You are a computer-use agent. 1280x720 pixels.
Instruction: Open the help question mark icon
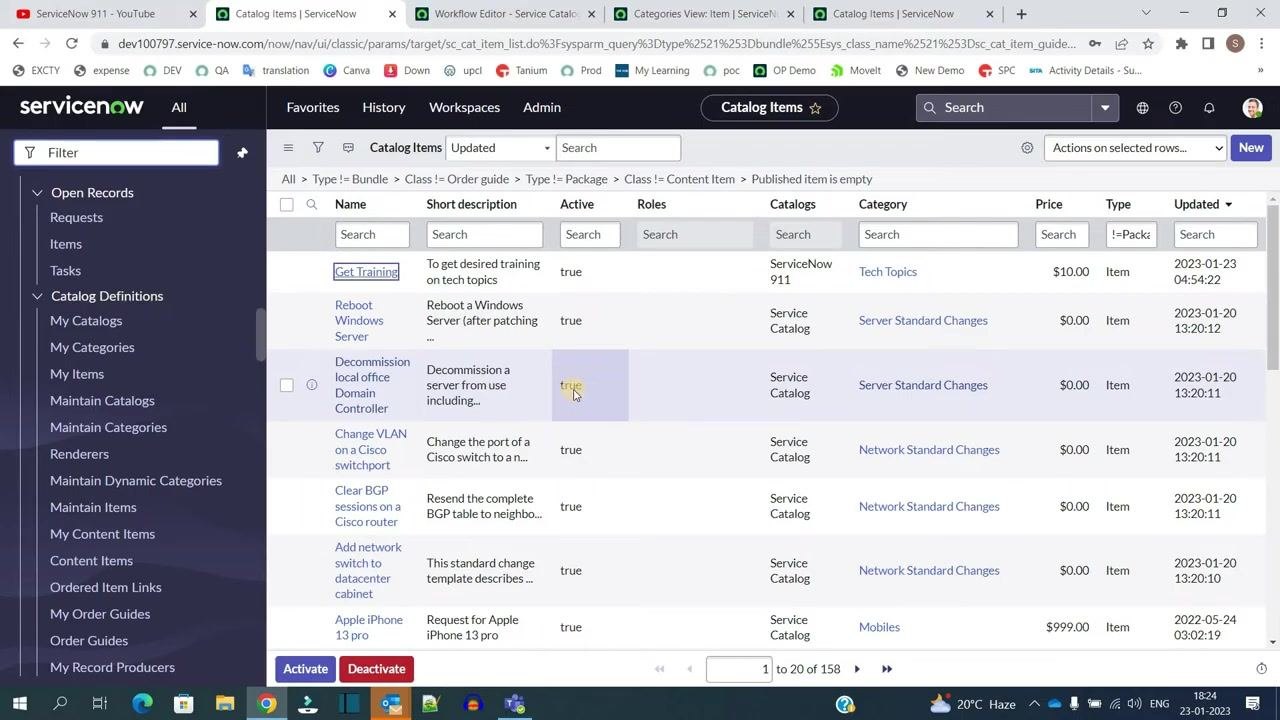tap(1175, 108)
